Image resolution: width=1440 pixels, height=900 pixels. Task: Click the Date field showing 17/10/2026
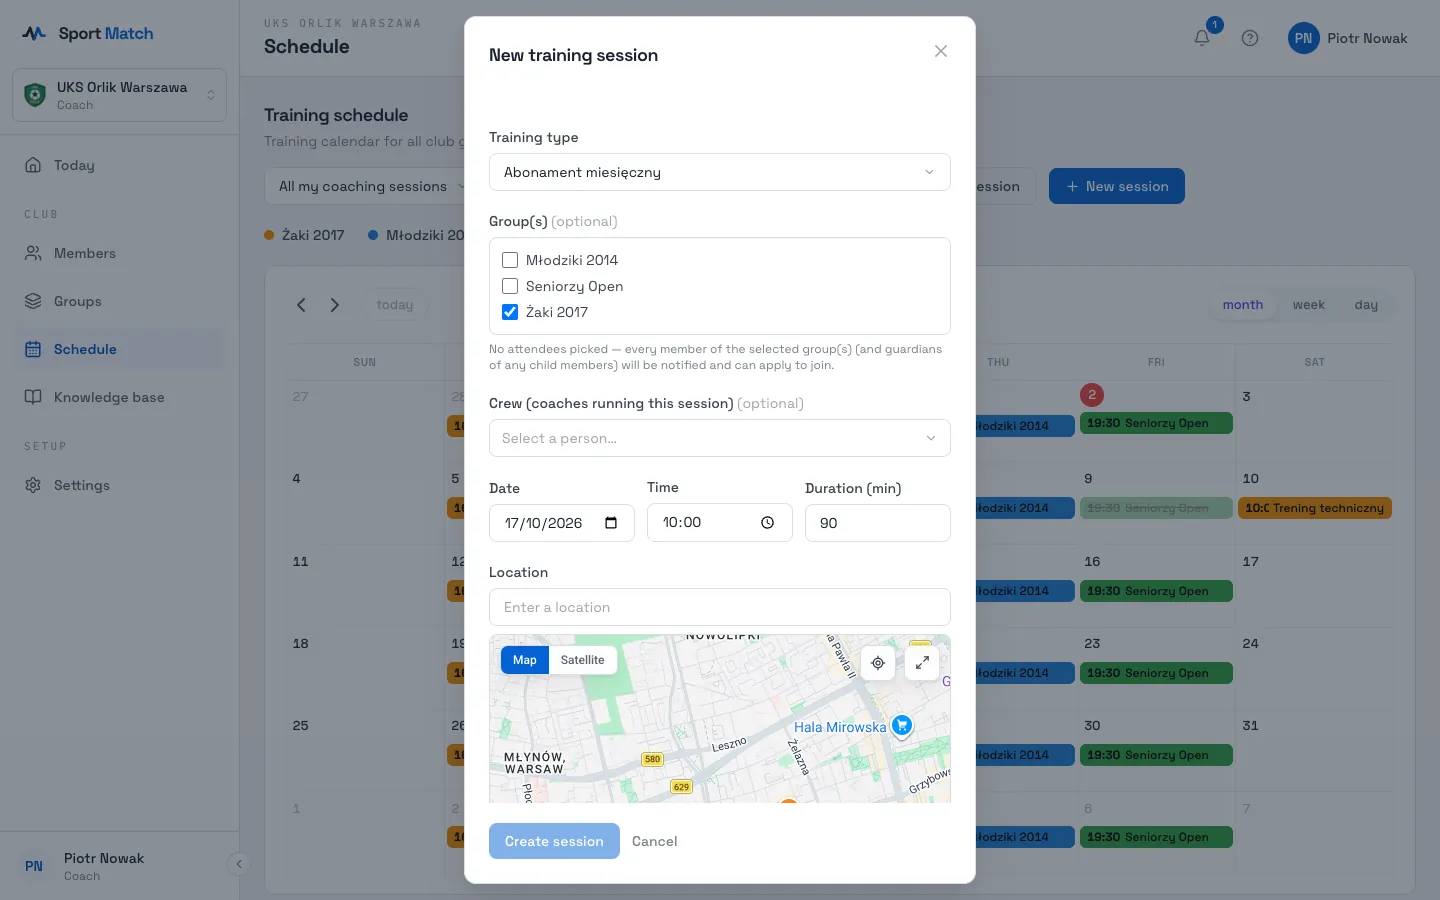pos(562,523)
